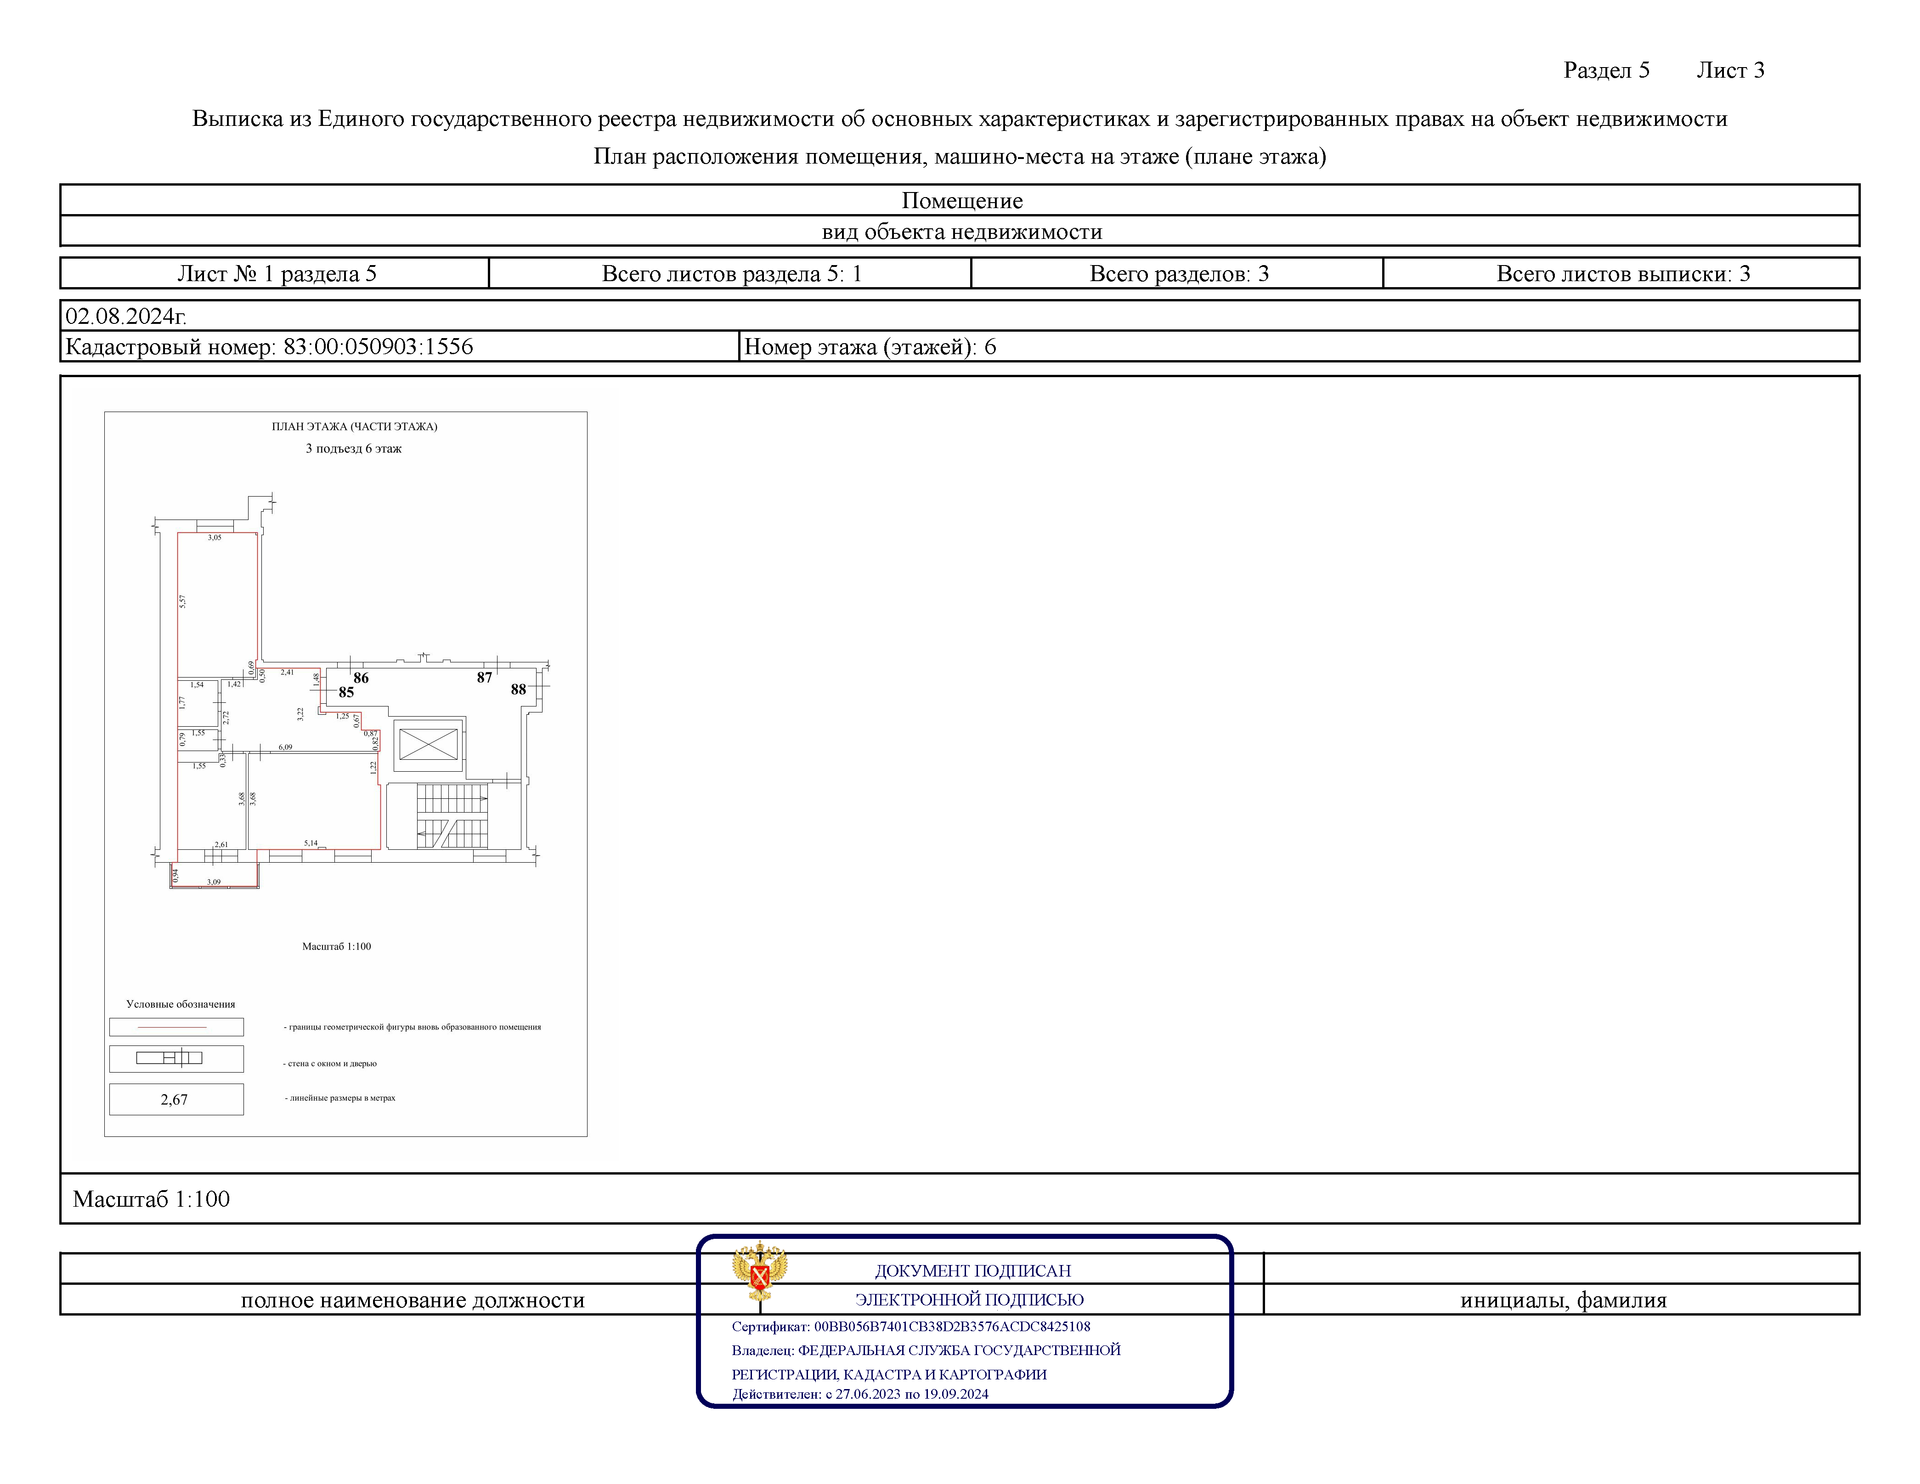Click 'Лист № 1 раздела 5' cell
The image size is (1920, 1484).
[x=276, y=274]
